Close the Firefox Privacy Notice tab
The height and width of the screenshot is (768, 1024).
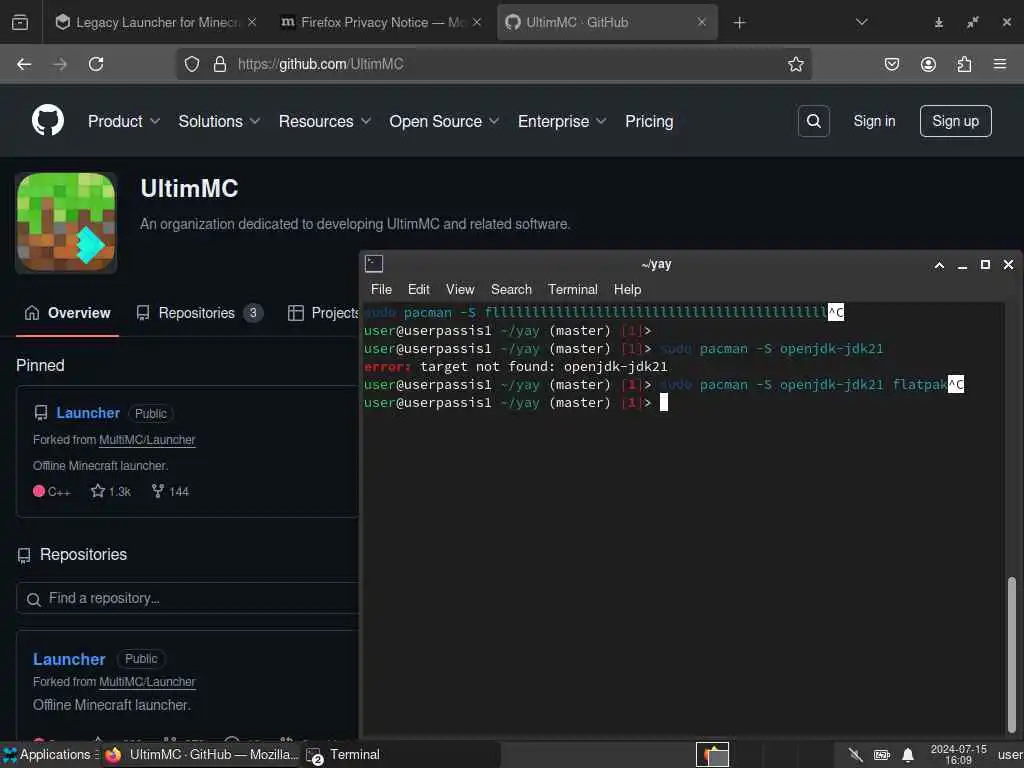[x=477, y=22]
